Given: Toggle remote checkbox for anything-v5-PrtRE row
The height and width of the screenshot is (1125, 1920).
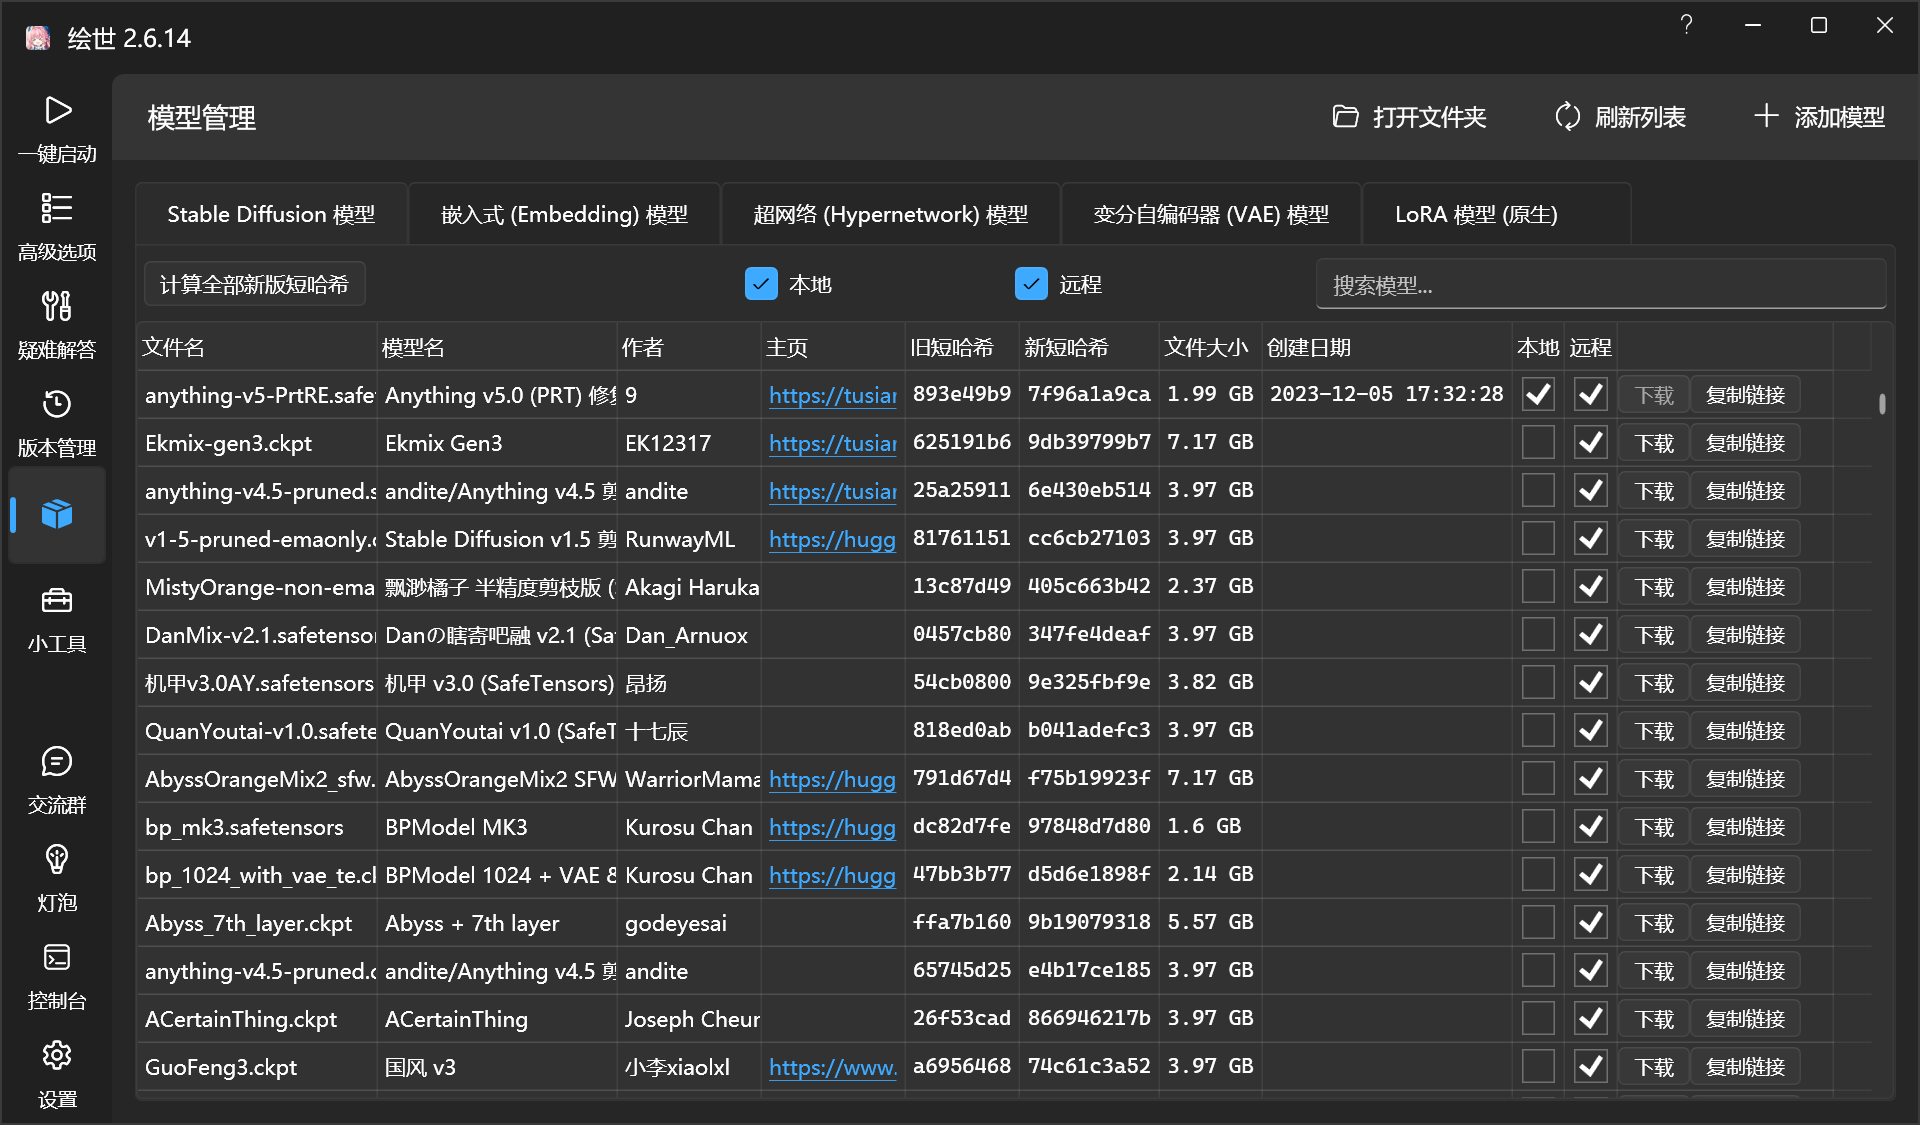Looking at the screenshot, I should (1590, 395).
